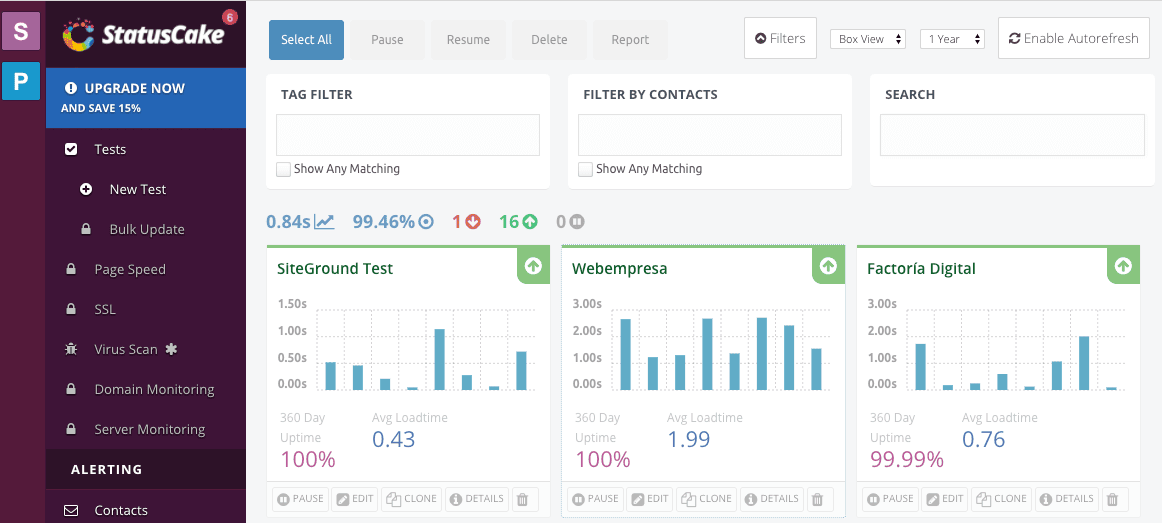1162x523 pixels.
Task: Click the StatusCake logo
Action: point(142,34)
